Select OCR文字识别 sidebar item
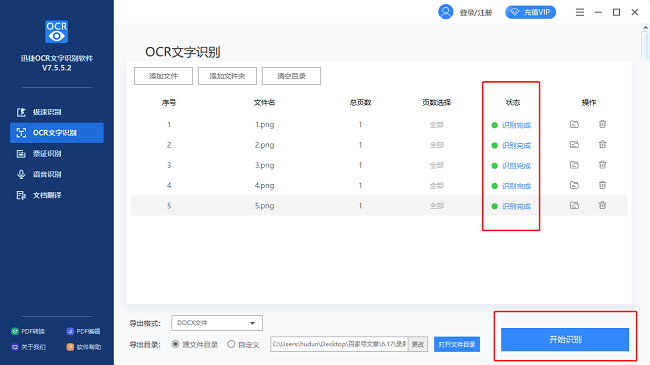Screen dimensions: 650x365 coord(56,133)
